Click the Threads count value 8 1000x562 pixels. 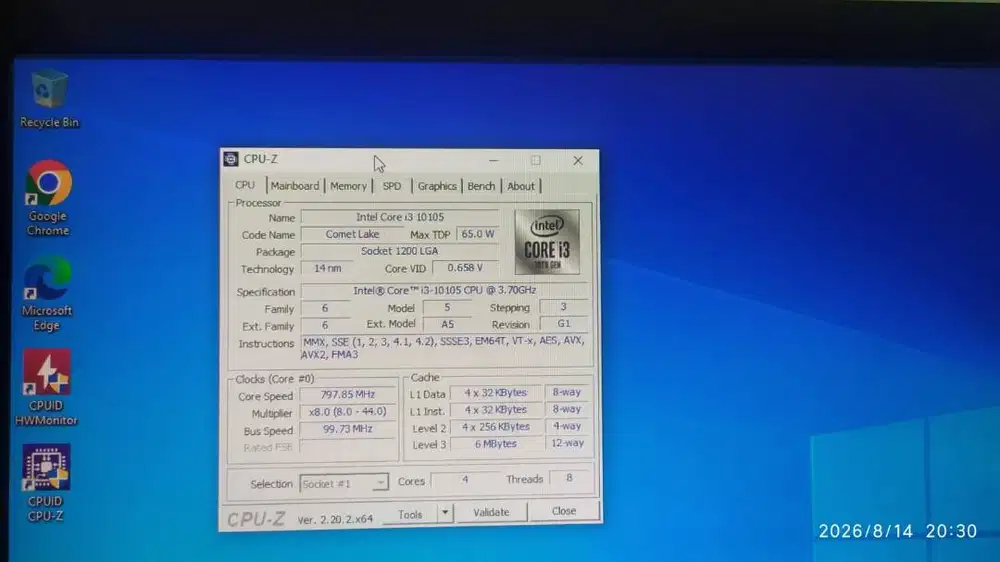pos(569,478)
